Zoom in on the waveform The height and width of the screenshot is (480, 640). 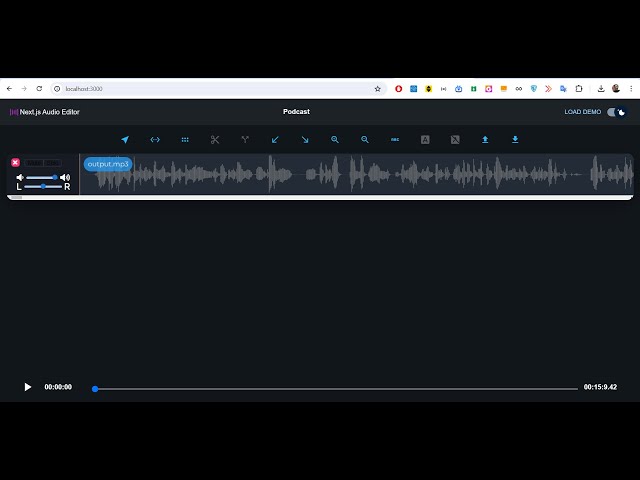(335, 140)
